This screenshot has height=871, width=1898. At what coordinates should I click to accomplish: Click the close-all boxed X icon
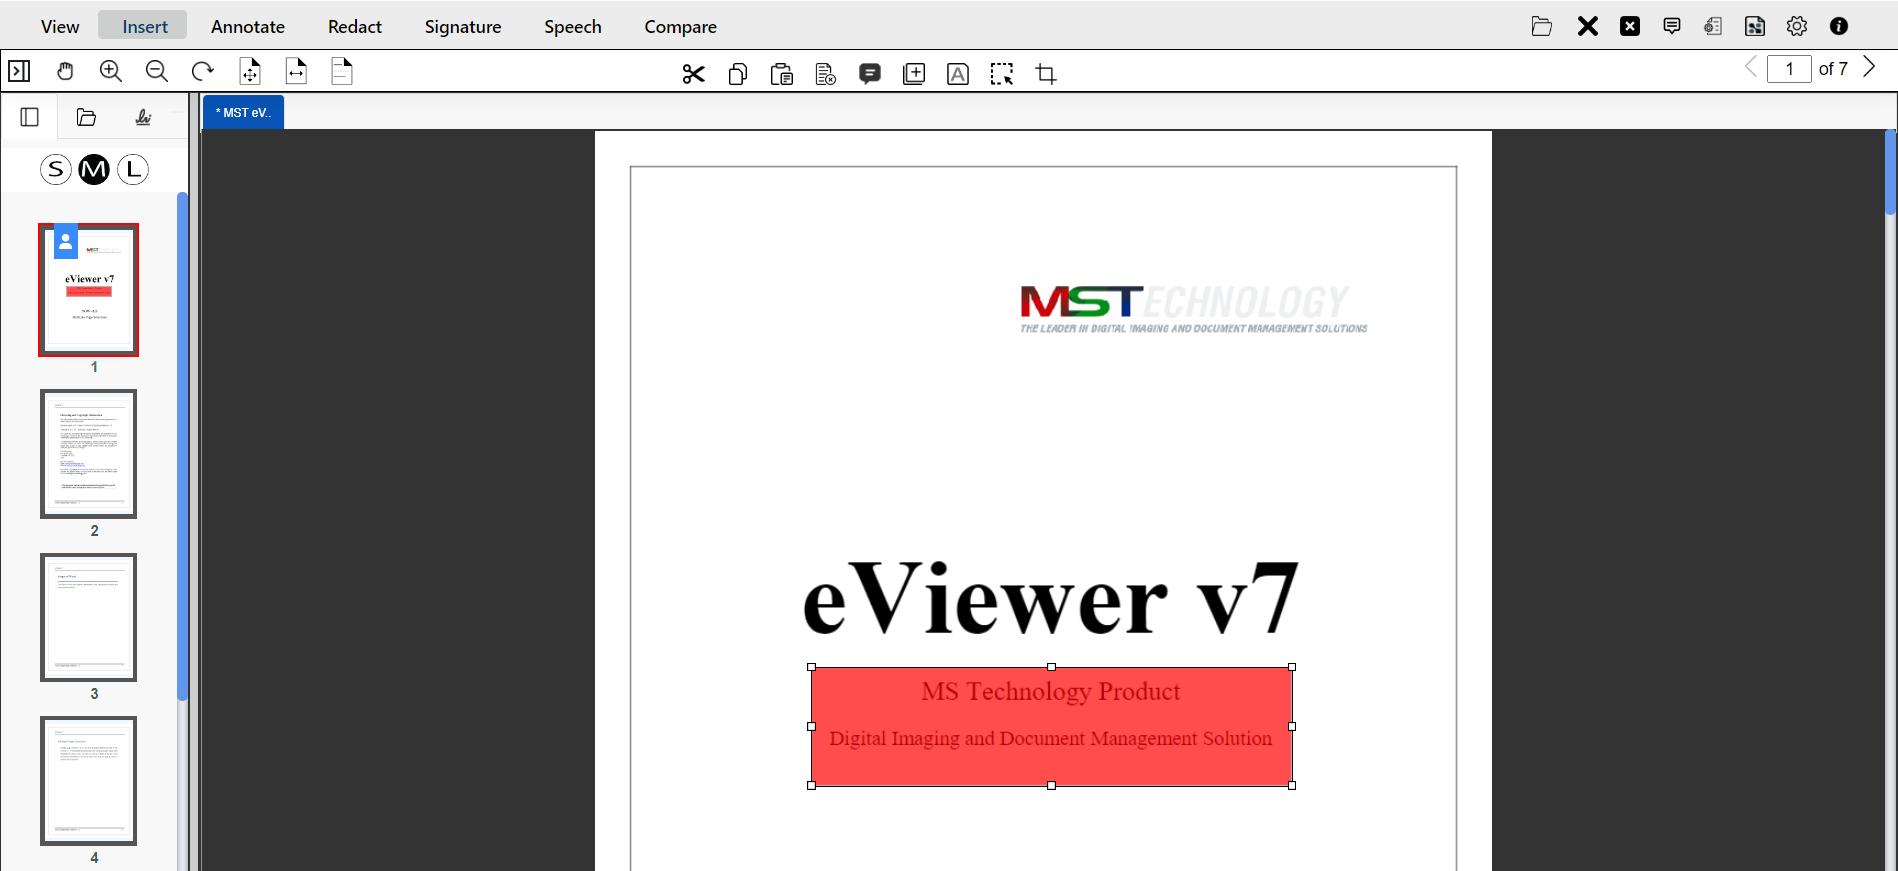click(x=1630, y=26)
